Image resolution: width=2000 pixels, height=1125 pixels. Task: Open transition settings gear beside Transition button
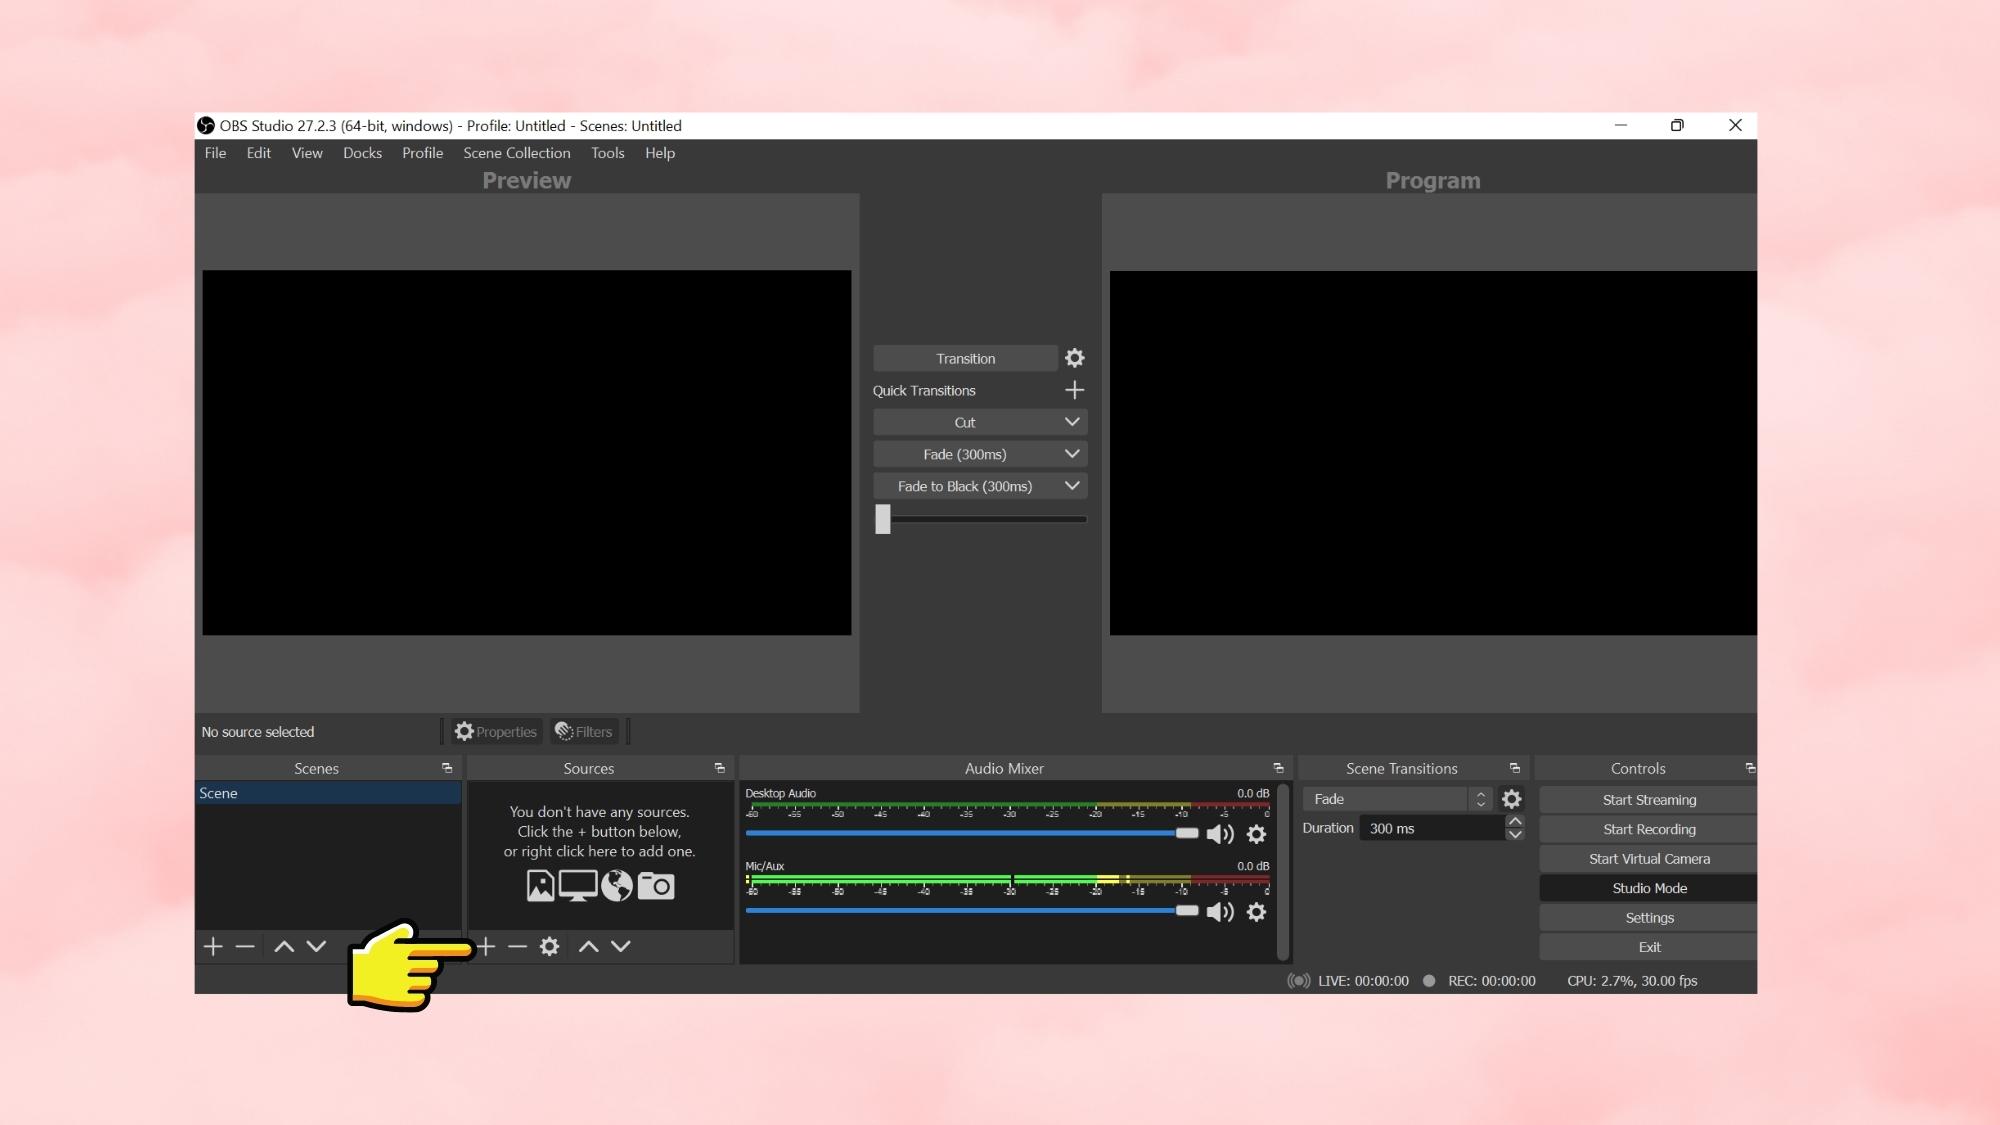coord(1074,358)
